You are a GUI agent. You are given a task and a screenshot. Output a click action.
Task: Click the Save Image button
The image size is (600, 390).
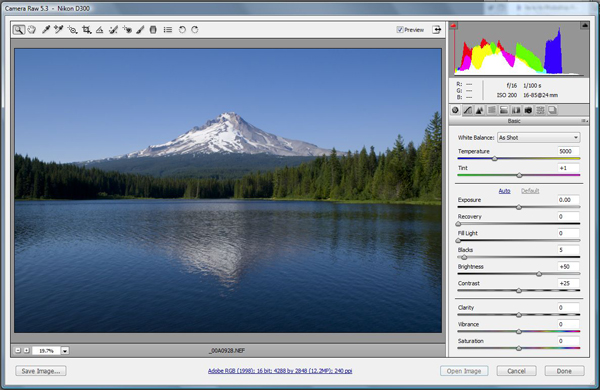(41, 371)
